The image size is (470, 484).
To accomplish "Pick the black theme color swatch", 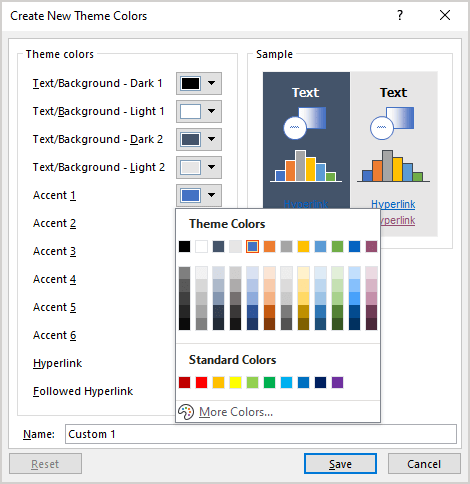I will pyautogui.click(x=184, y=247).
